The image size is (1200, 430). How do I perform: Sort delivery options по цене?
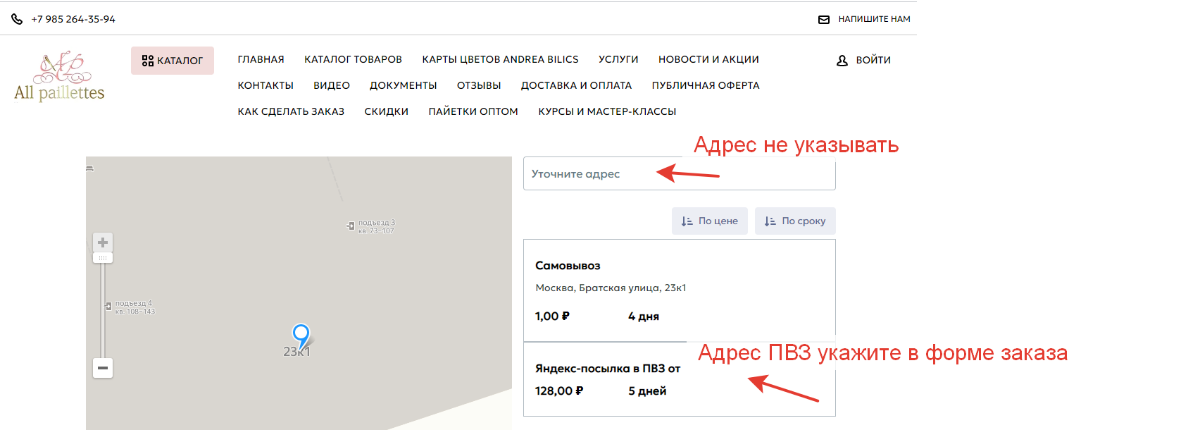[709, 221]
